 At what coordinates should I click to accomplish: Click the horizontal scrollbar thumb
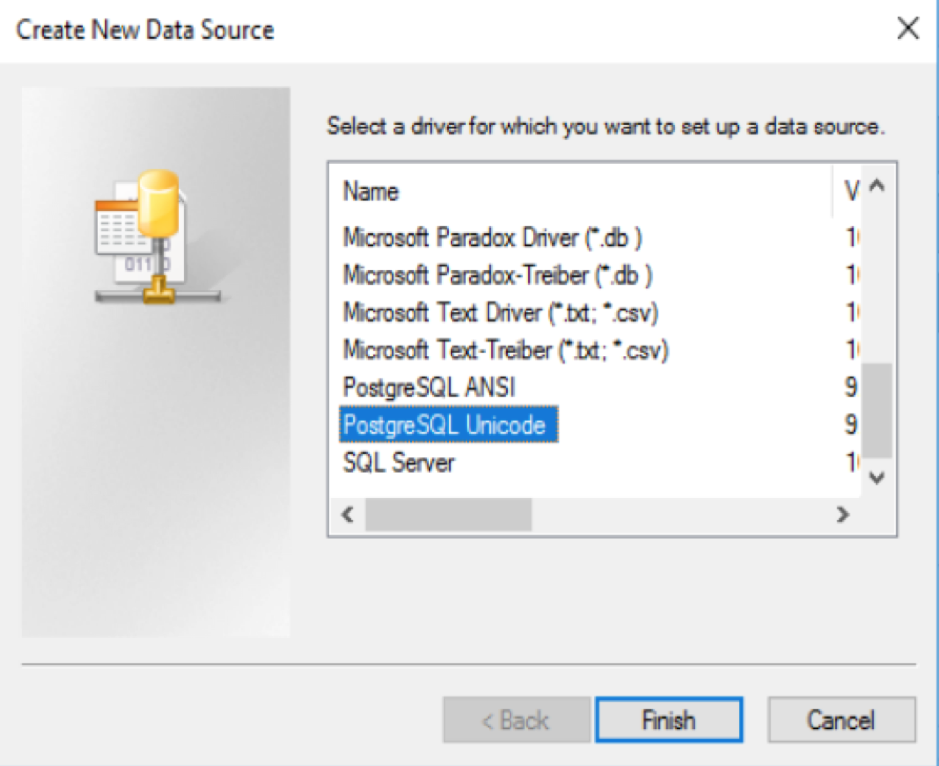tap(449, 514)
